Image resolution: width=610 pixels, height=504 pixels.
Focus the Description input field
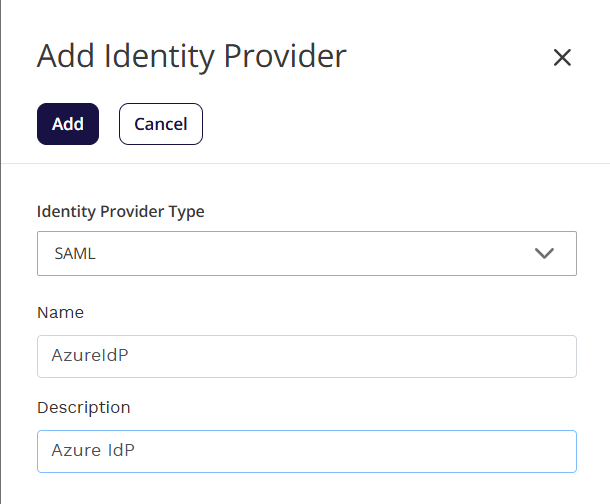pyautogui.click(x=306, y=451)
